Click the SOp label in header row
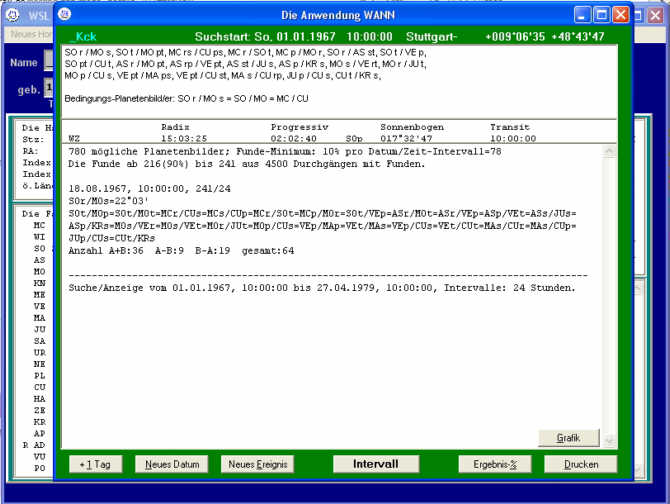Image resolution: width=670 pixels, height=504 pixels. (x=354, y=139)
